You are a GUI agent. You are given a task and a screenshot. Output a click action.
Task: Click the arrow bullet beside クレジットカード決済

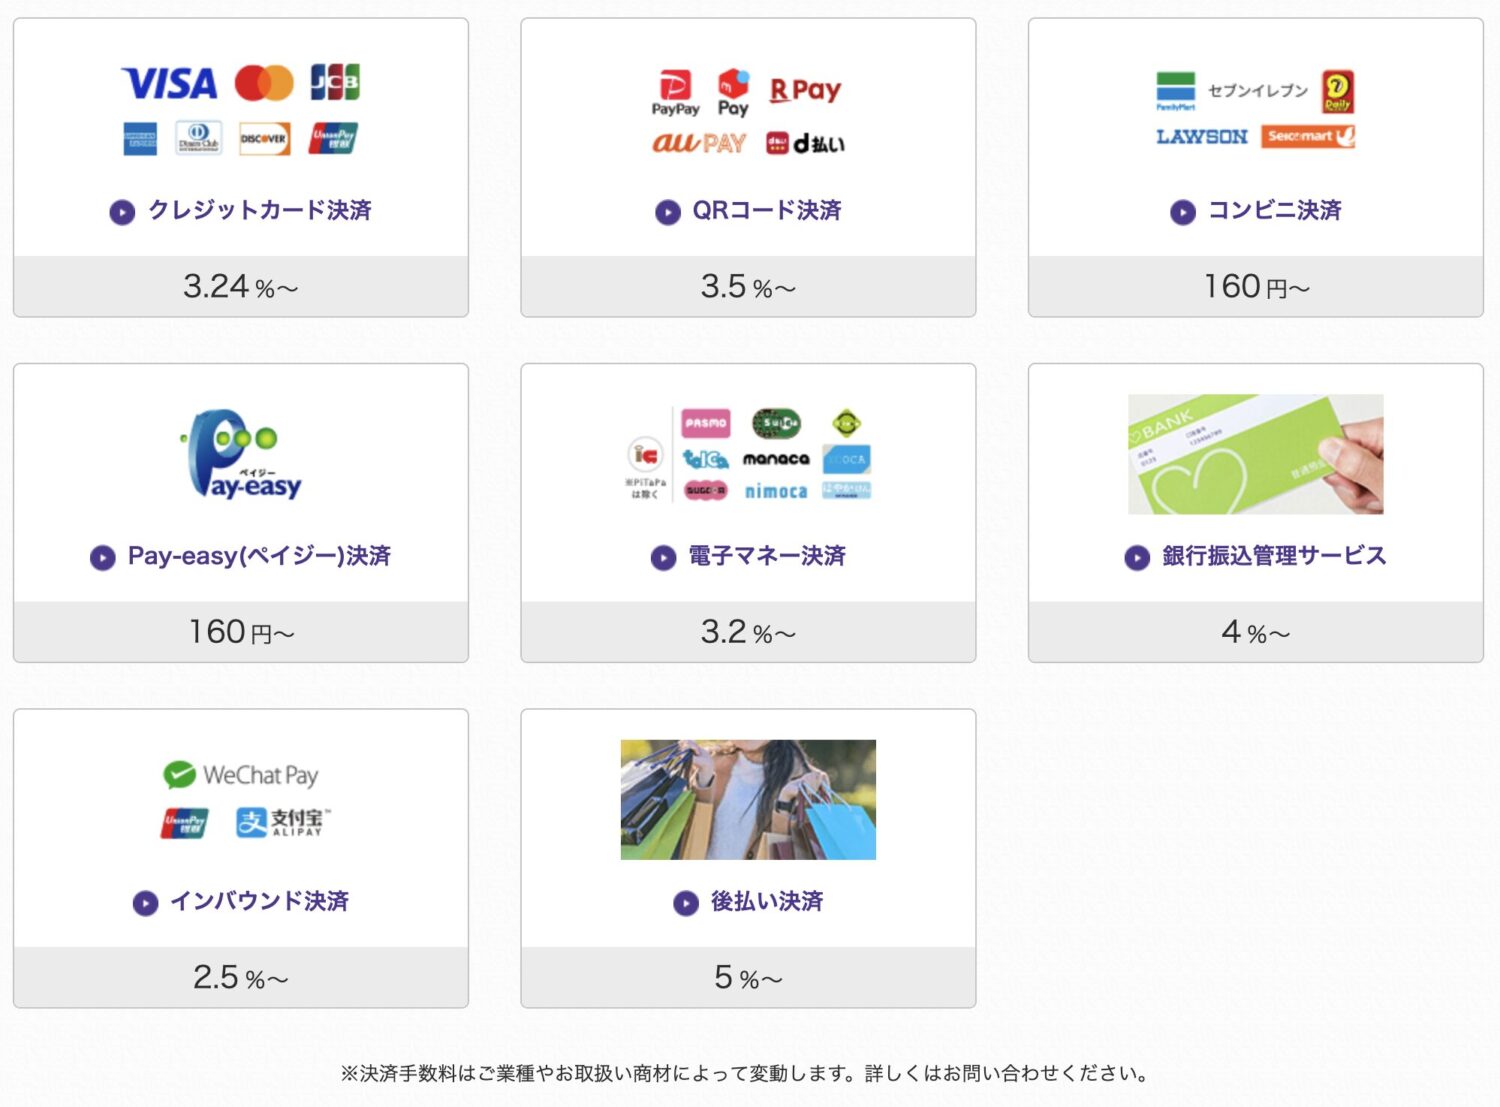click(122, 212)
